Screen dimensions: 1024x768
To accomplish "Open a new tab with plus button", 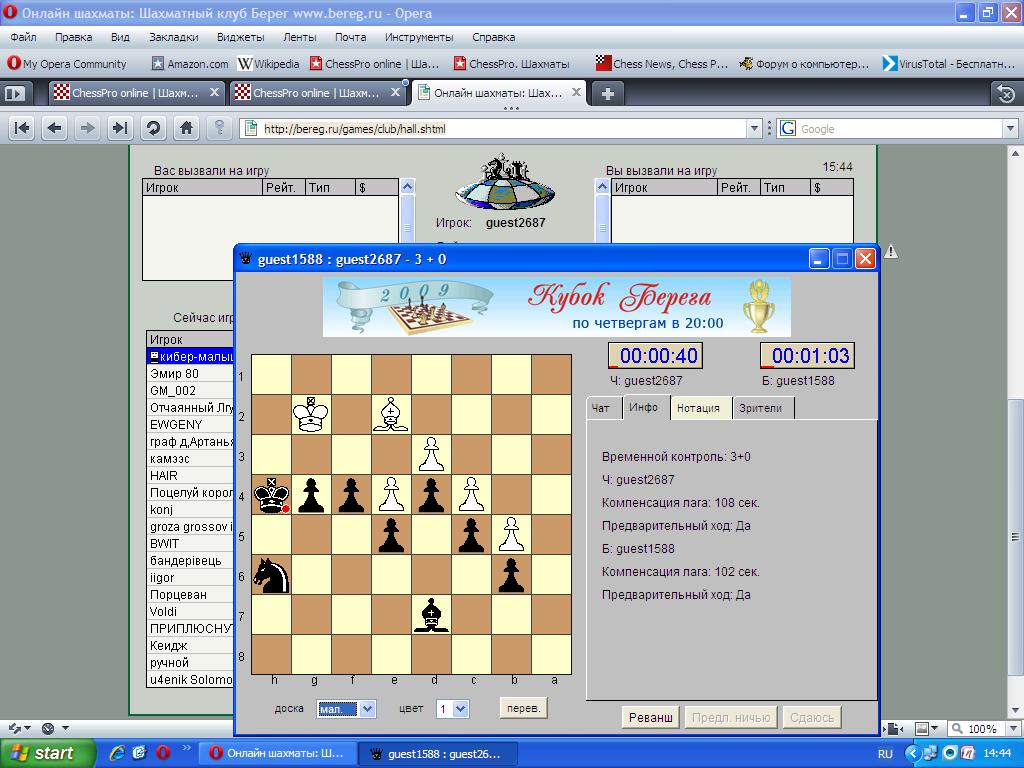I will tap(607, 93).
